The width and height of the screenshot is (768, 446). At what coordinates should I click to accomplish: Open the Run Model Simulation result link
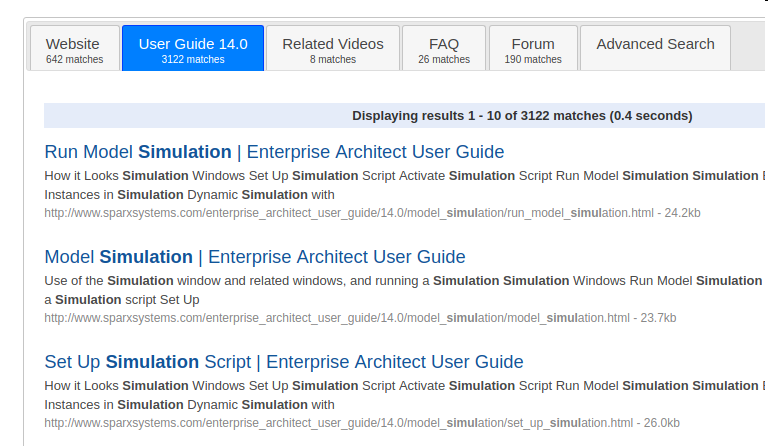274,152
